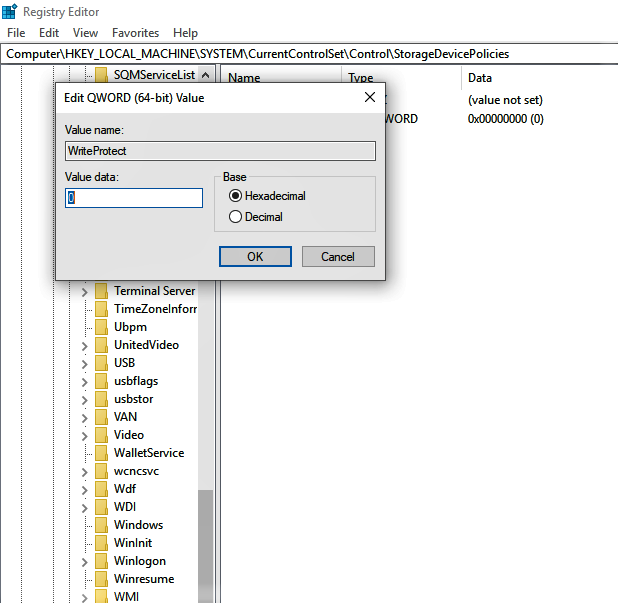Screen dimensions: 618x603
Task: Select the SQMServiceList key label
Action: (154, 75)
